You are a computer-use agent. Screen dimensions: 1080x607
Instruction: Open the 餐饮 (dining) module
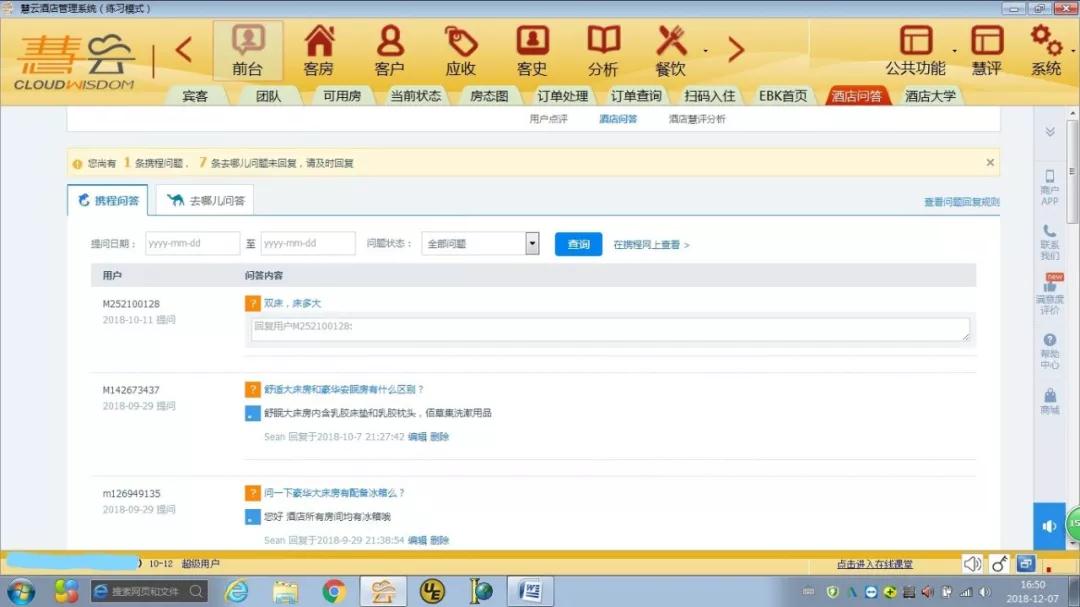tap(672, 50)
